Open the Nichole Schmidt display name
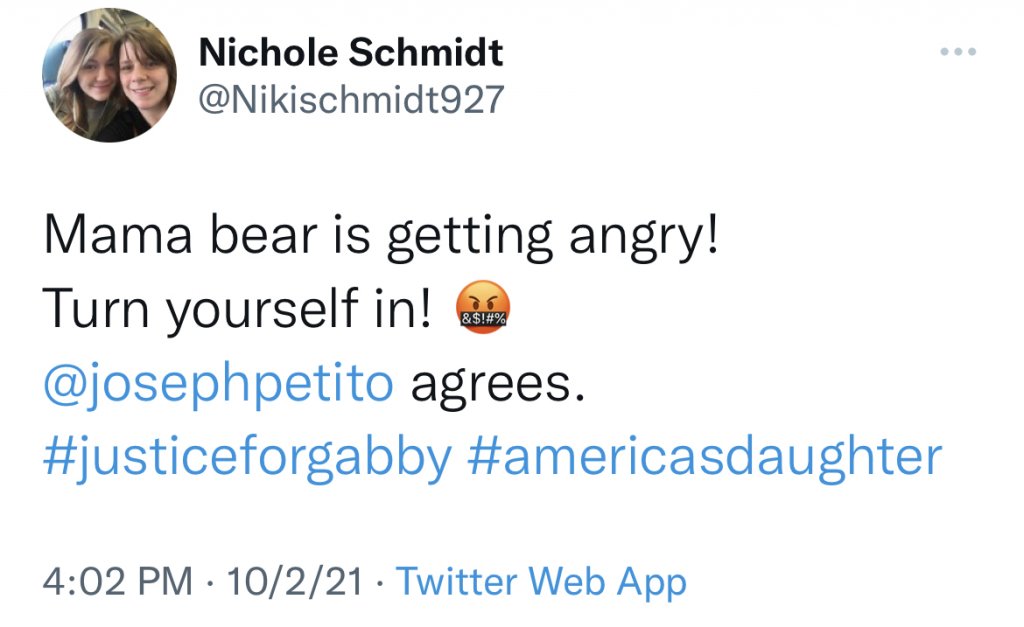The height and width of the screenshot is (627, 1024). point(350,51)
